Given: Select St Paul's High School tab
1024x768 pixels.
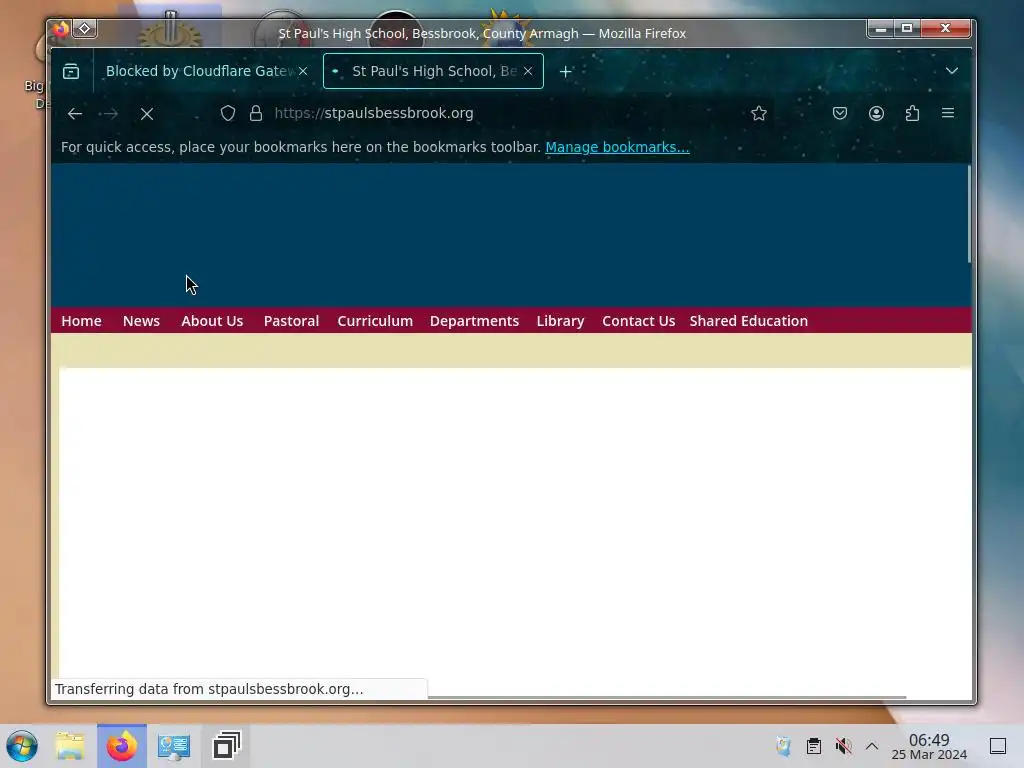Looking at the screenshot, I should click(x=434, y=71).
